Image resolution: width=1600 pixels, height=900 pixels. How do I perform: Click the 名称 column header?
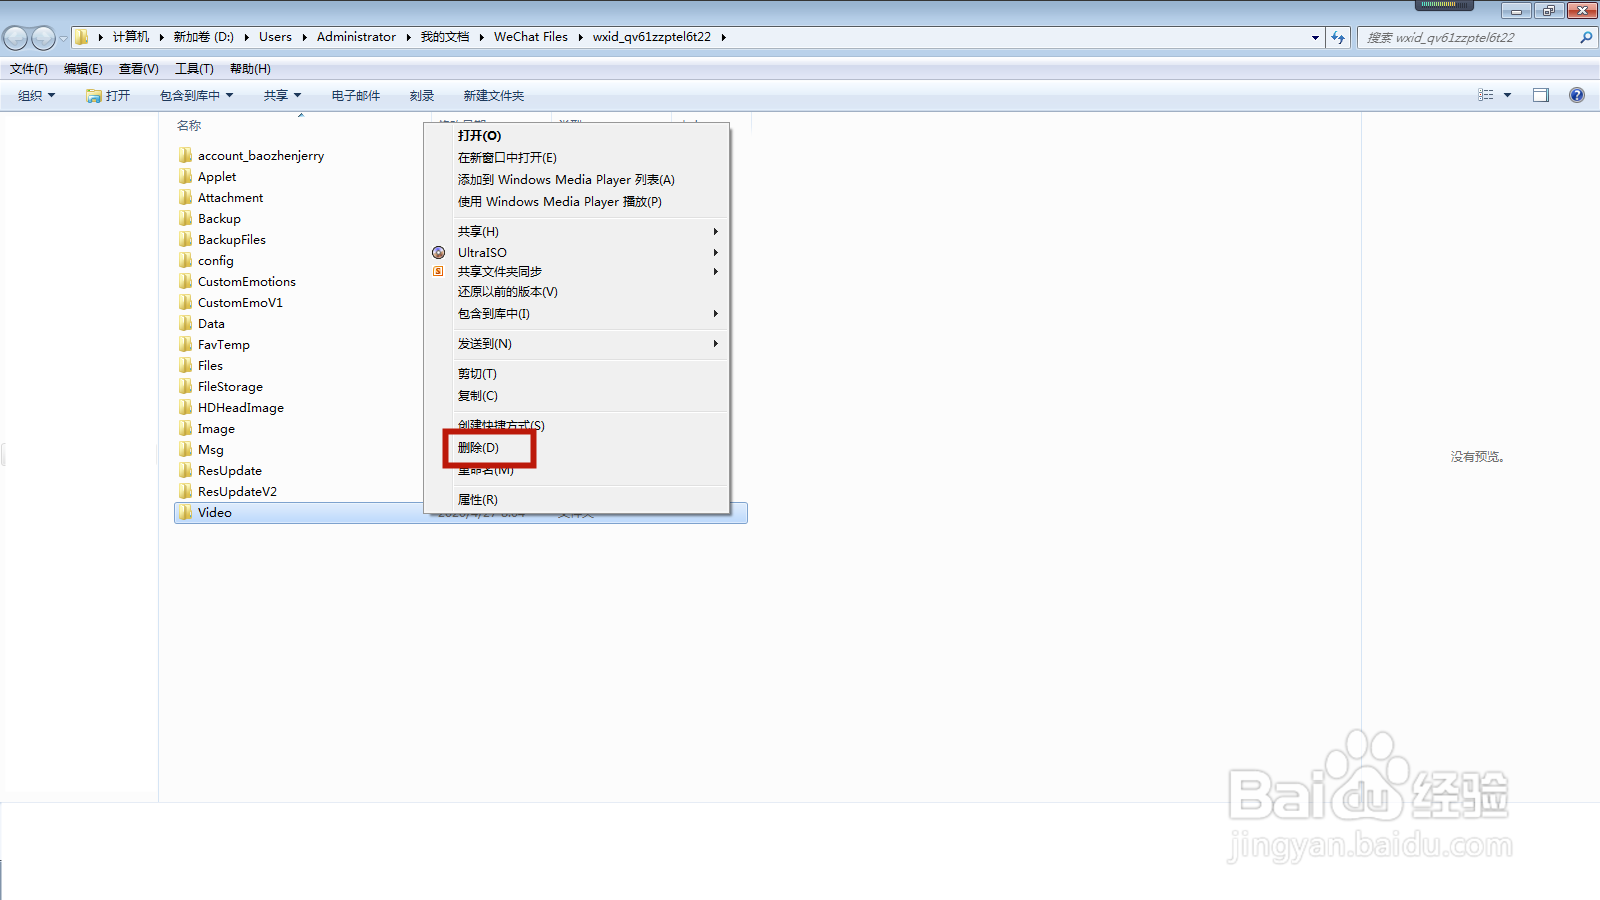189,125
